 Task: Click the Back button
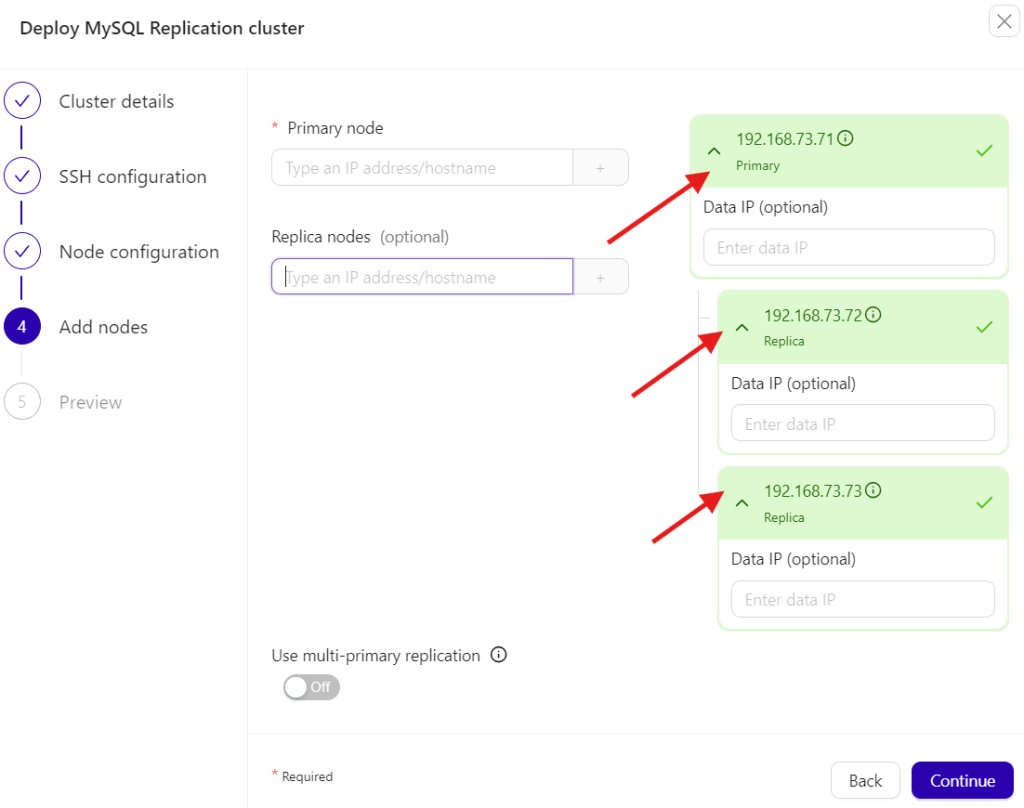pos(865,781)
